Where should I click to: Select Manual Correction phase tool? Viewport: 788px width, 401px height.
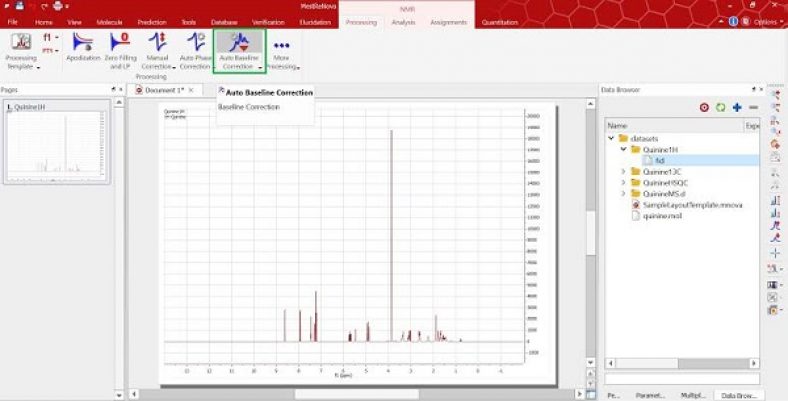pyautogui.click(x=157, y=50)
